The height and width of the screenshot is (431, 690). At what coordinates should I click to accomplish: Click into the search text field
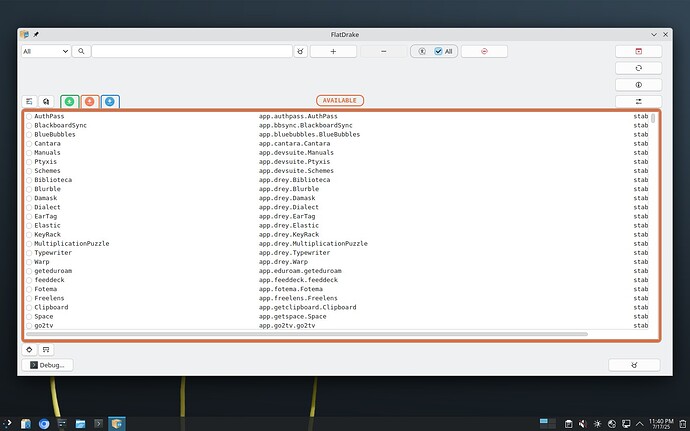pyautogui.click(x=192, y=51)
